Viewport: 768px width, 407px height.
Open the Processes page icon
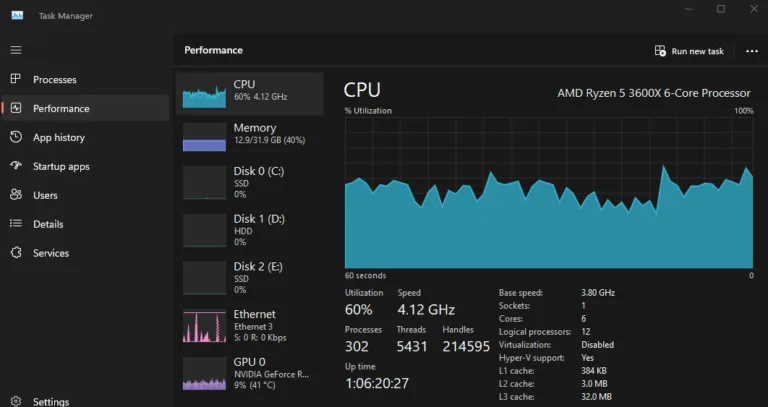(16, 79)
